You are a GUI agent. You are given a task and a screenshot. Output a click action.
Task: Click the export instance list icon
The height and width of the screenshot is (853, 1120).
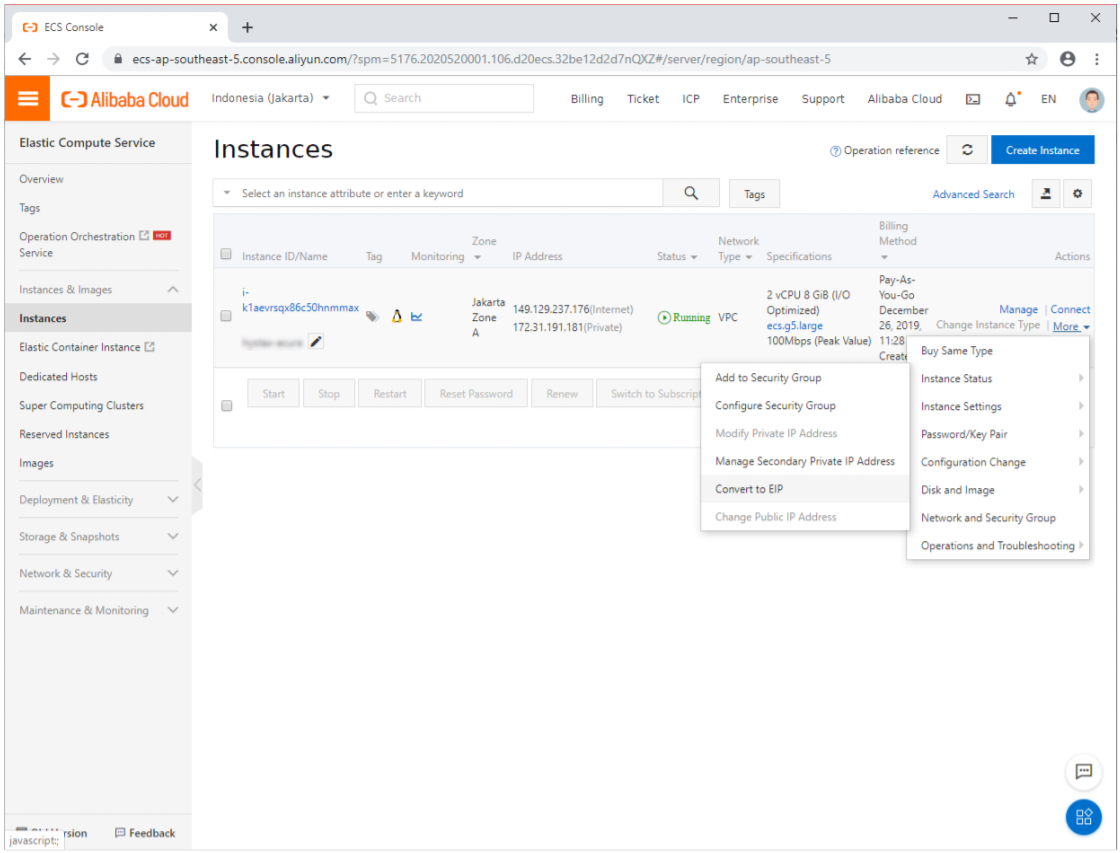[1045, 194]
